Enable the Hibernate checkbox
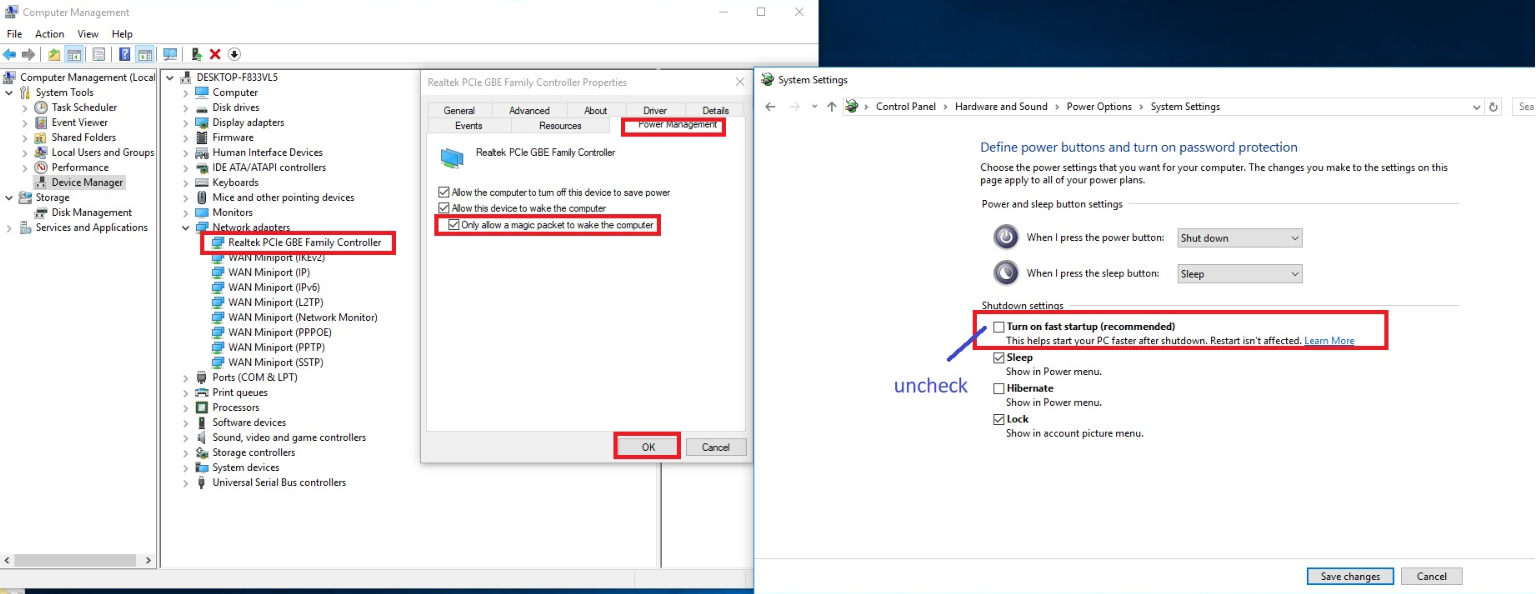The image size is (1536, 594). 998,388
